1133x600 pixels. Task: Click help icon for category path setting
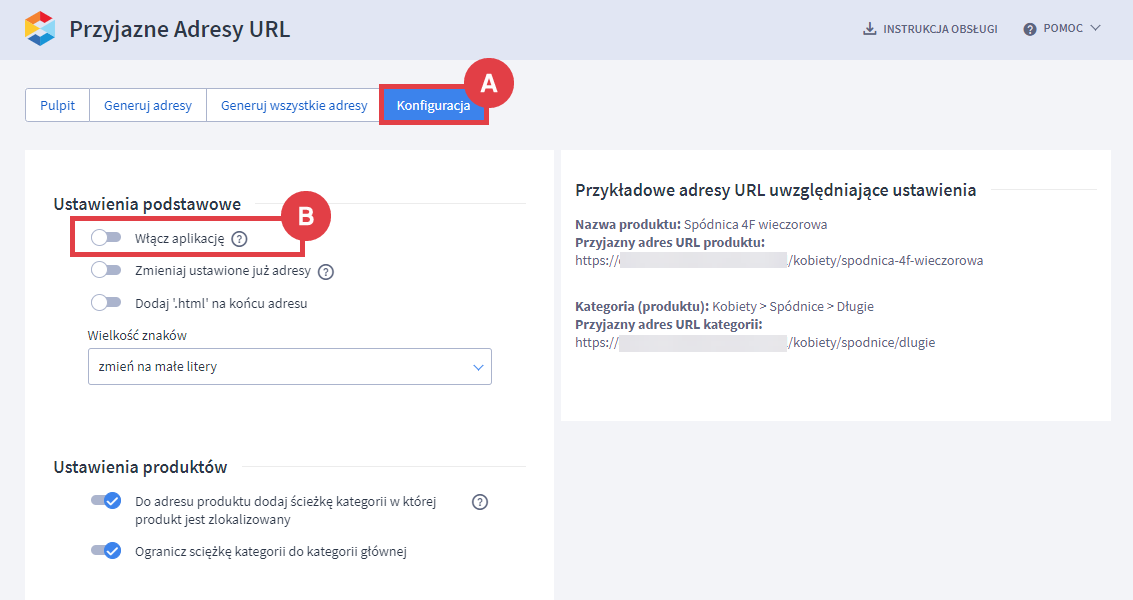pos(480,502)
